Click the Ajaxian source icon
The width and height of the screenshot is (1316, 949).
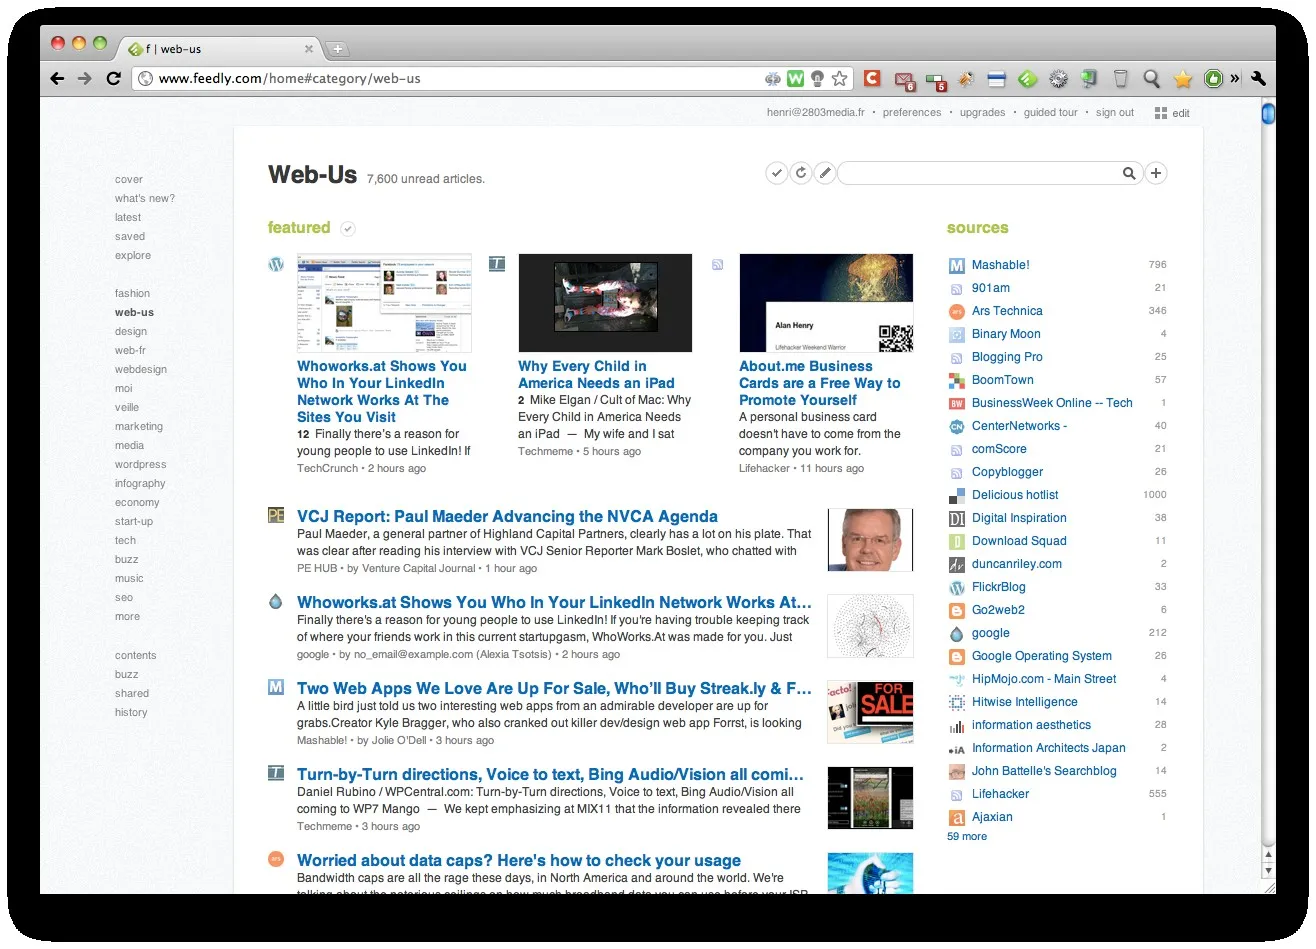(x=957, y=817)
